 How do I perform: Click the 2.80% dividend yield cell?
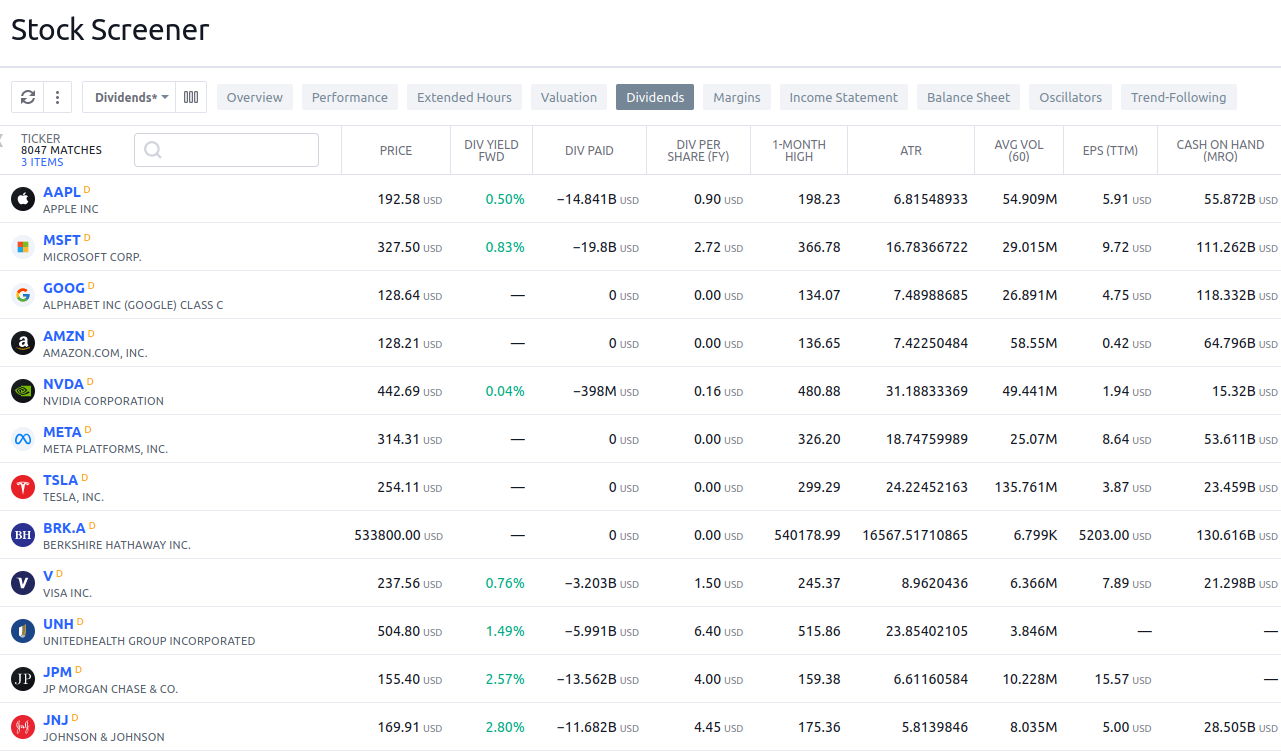click(x=505, y=727)
